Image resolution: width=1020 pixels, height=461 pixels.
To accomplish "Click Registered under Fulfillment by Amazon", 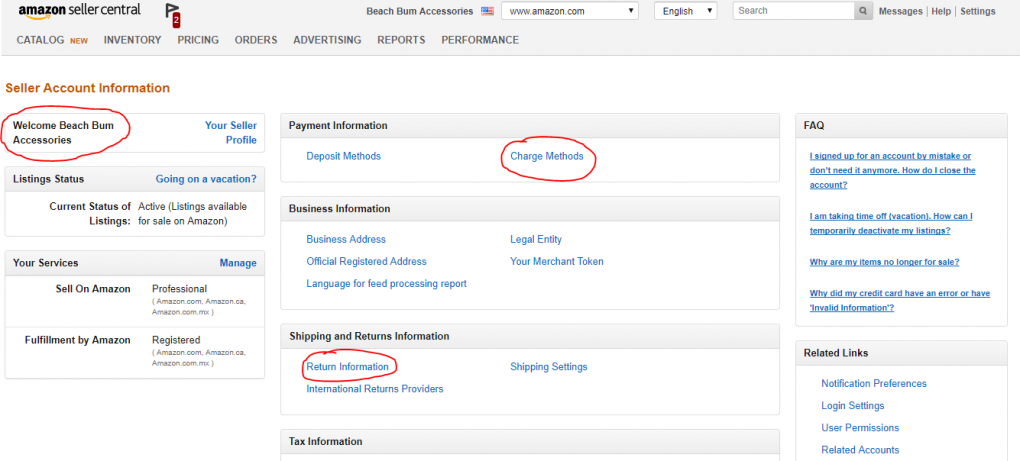I will tap(176, 340).
